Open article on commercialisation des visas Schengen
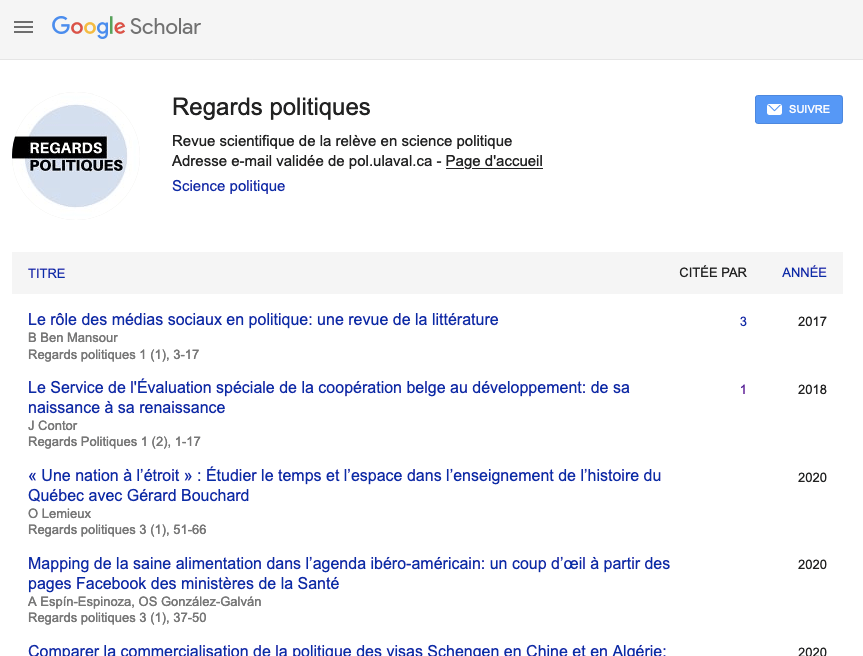The height and width of the screenshot is (656, 863). click(346, 649)
